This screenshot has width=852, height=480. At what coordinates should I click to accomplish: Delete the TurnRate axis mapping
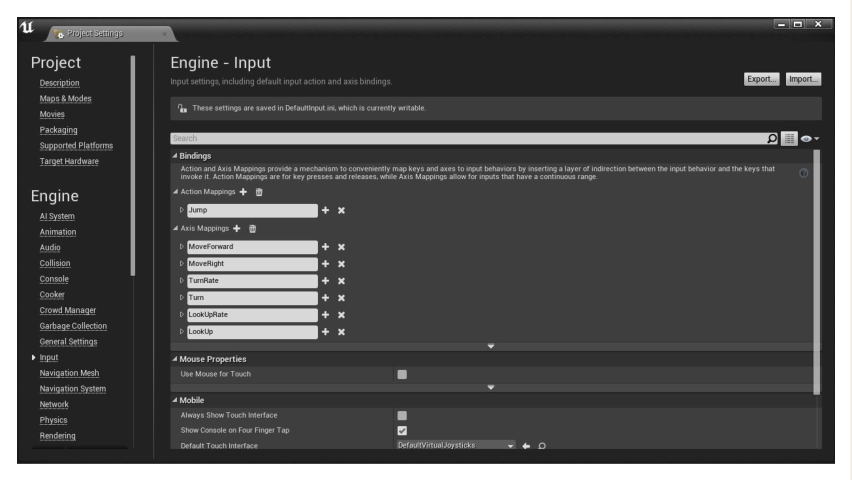341,281
